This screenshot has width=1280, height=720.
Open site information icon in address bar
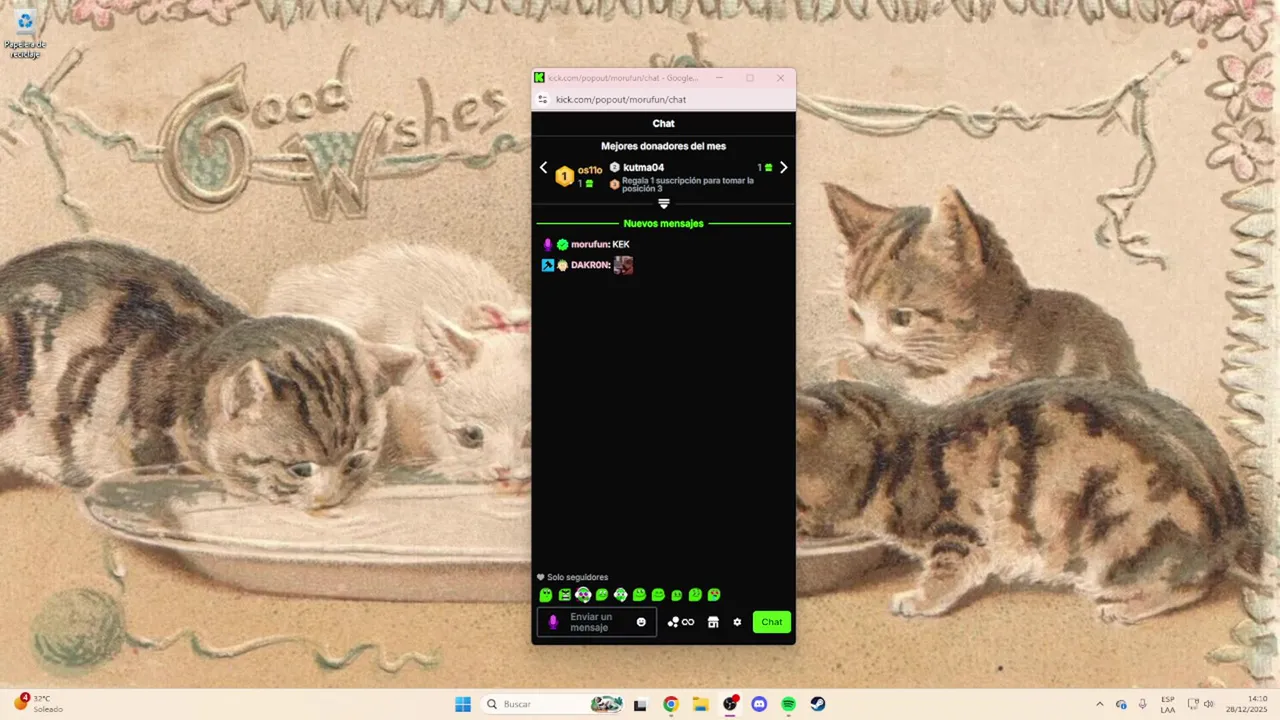point(543,99)
